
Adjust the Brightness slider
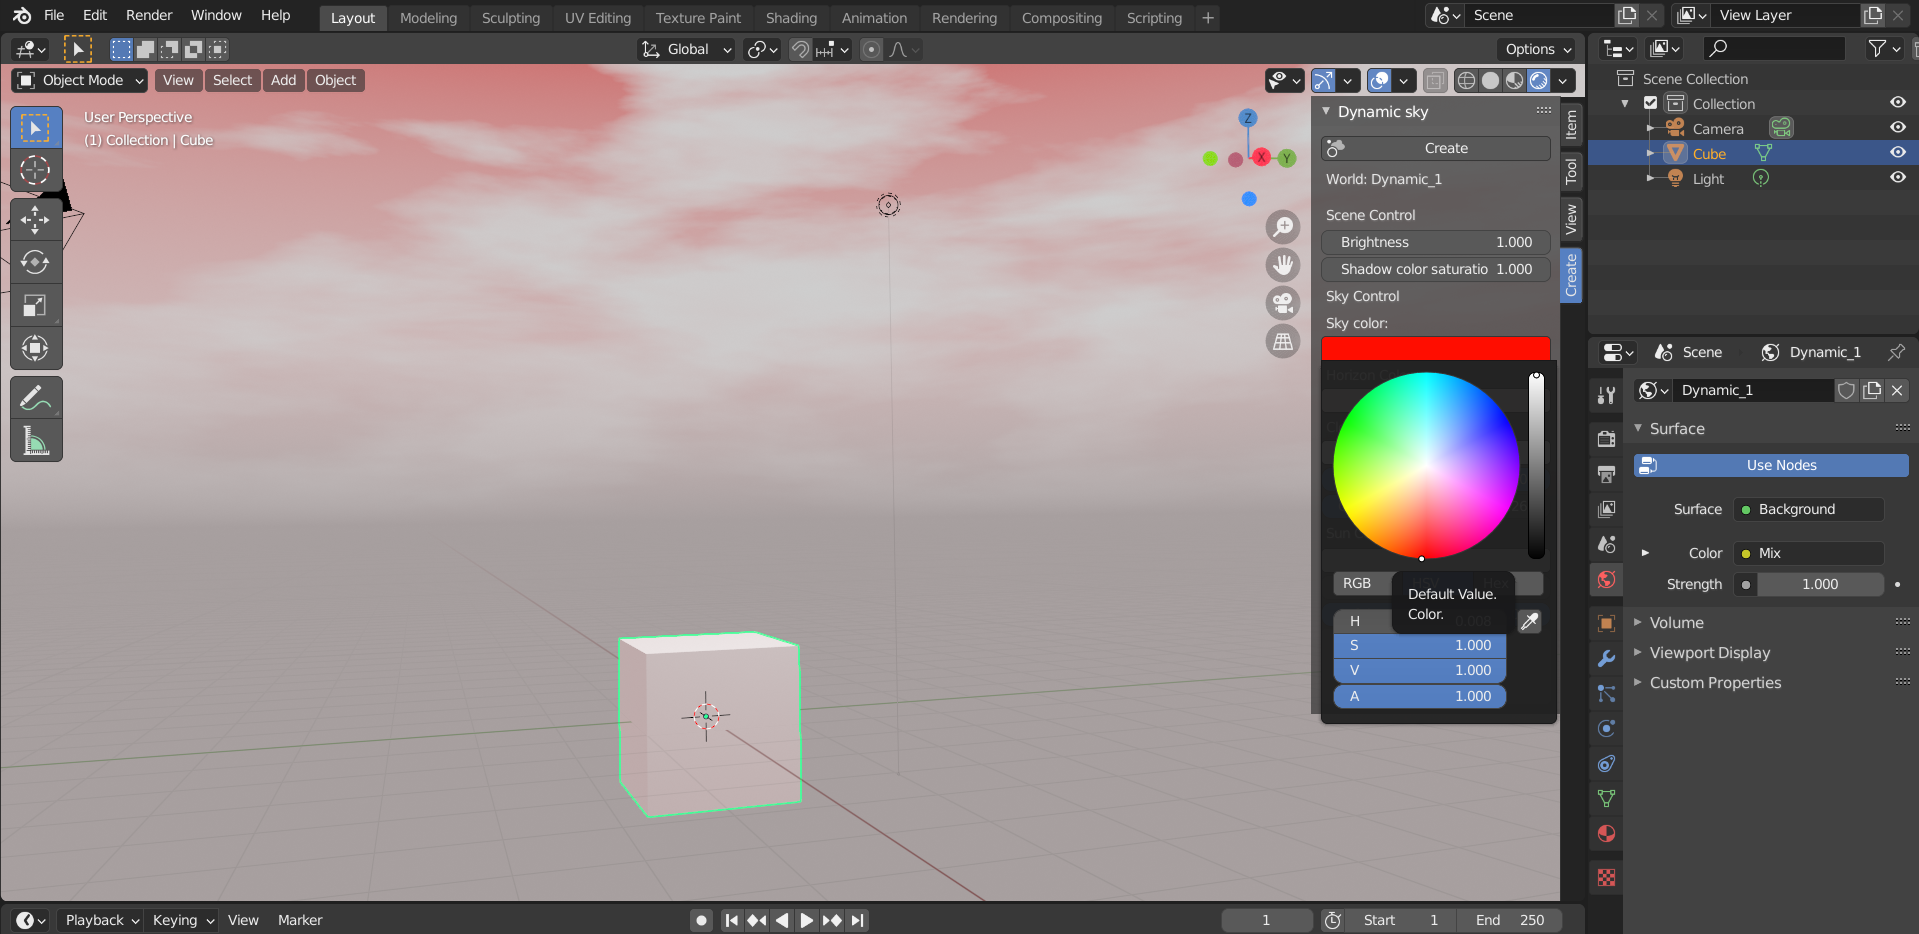[x=1436, y=243]
